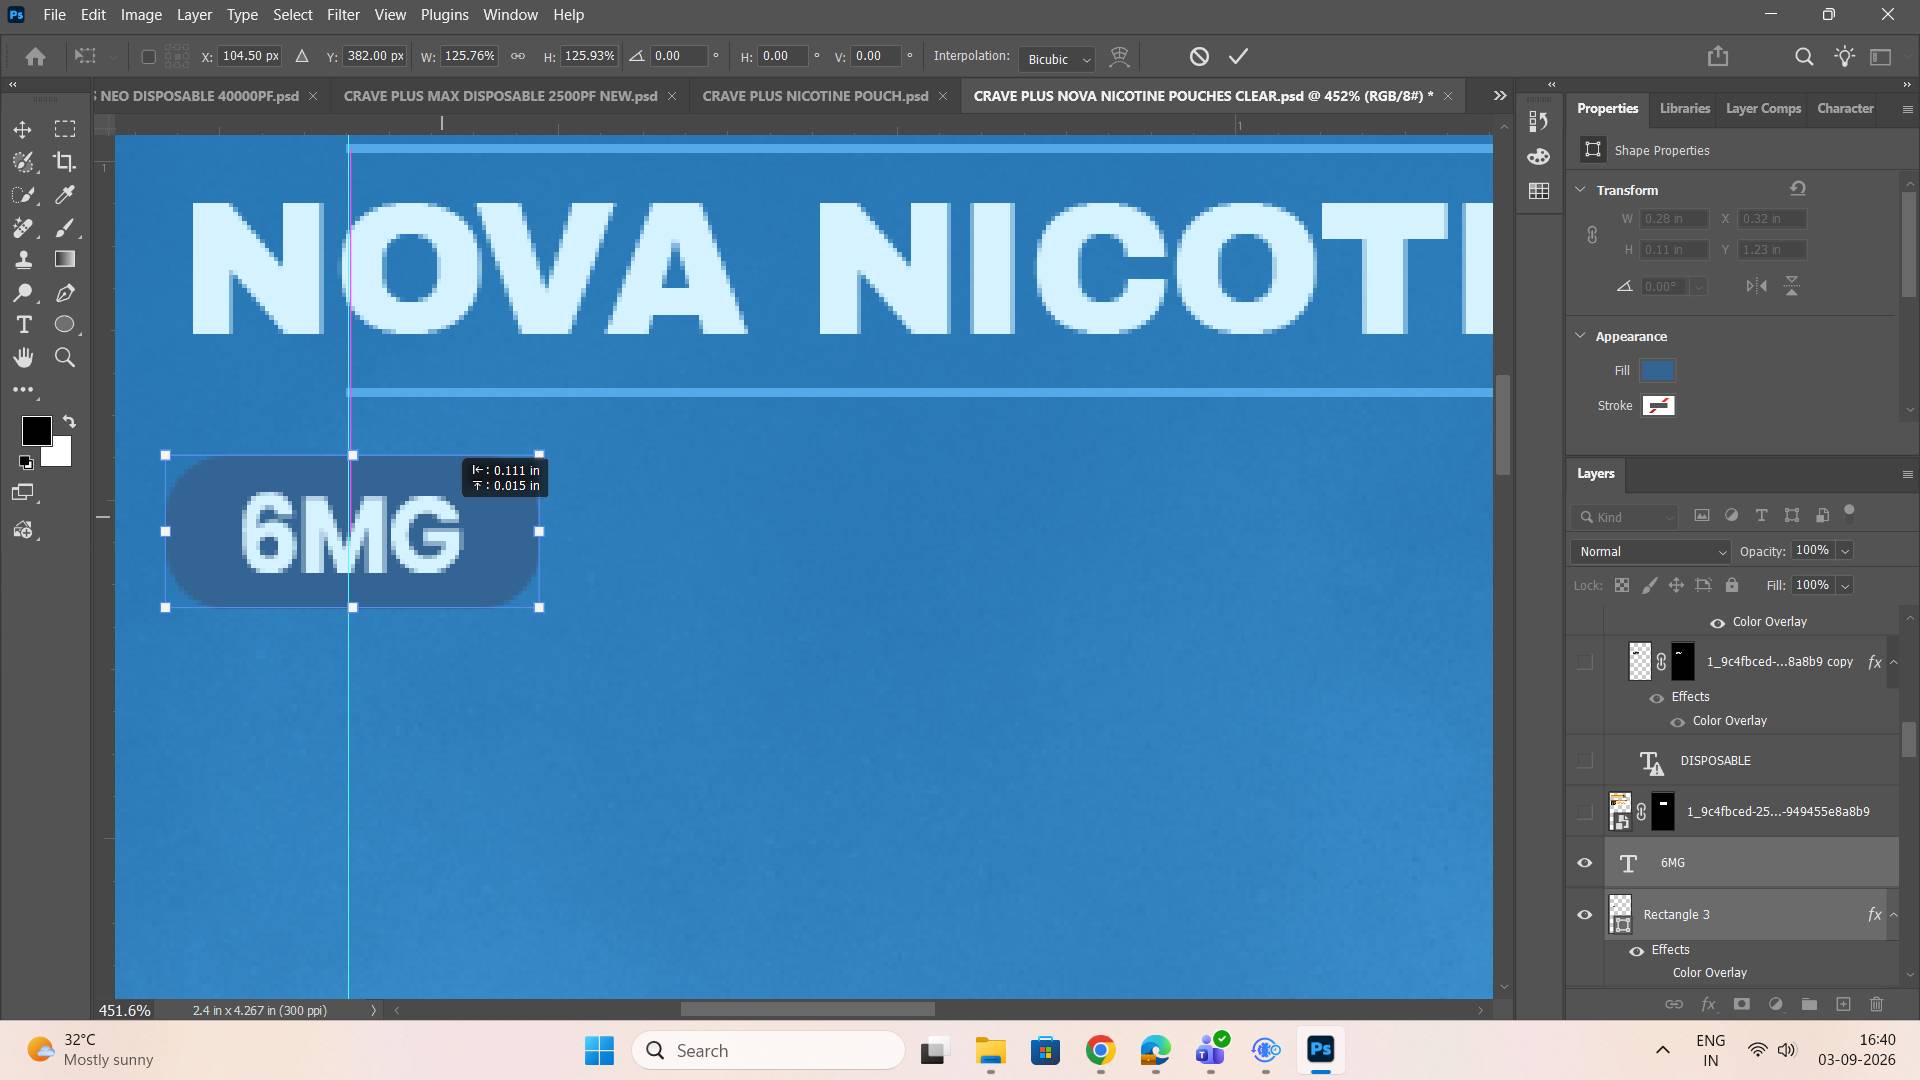1920x1080 pixels.
Task: Select the Crop tool
Action: (x=65, y=162)
